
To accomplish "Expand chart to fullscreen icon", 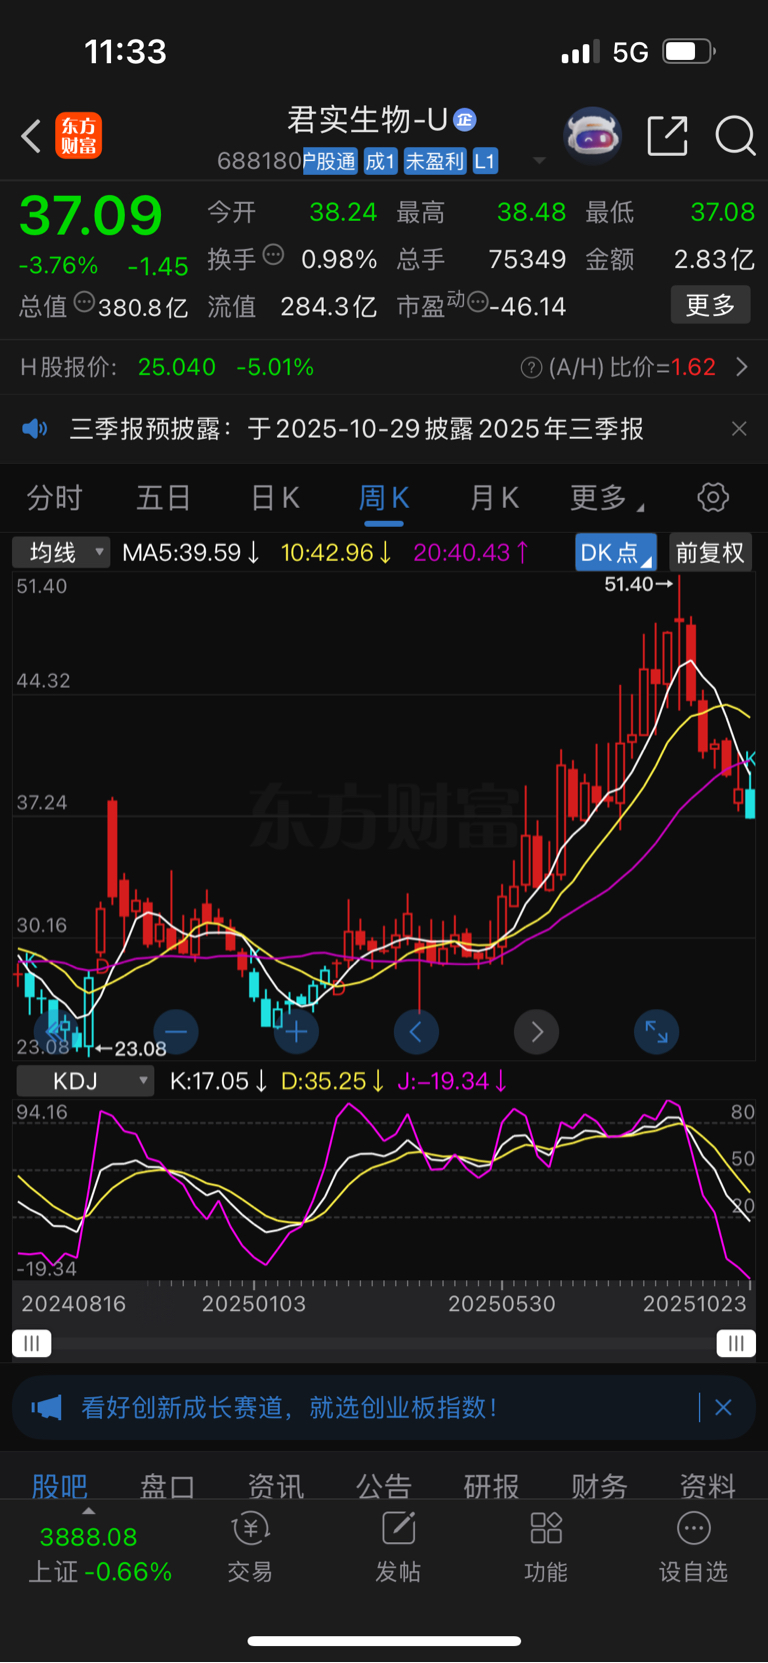I will pyautogui.click(x=656, y=1031).
